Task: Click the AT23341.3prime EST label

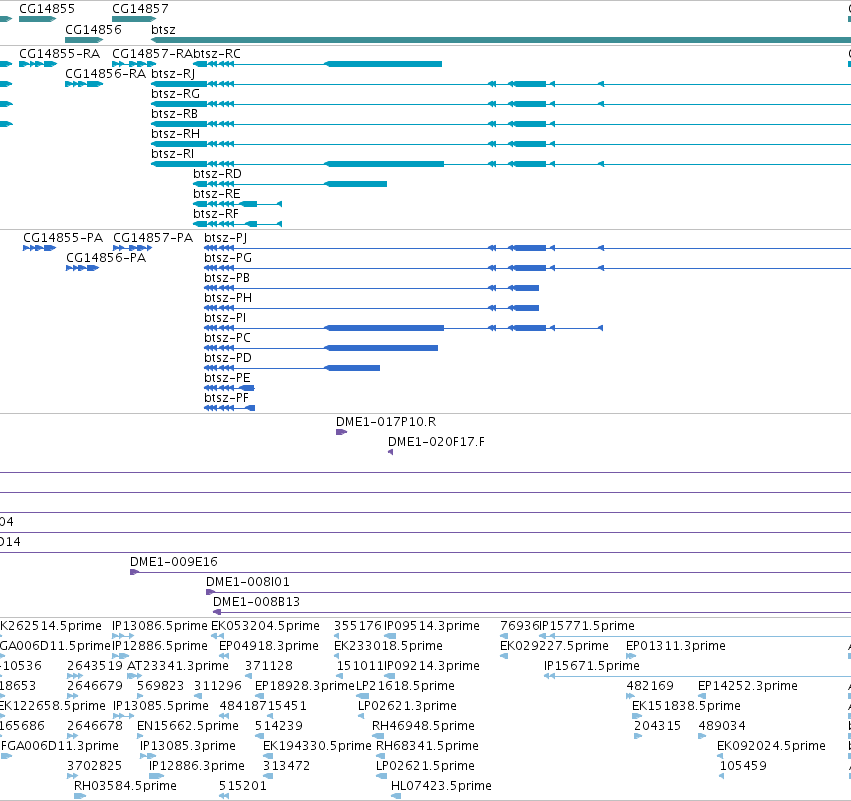Action: (x=178, y=666)
